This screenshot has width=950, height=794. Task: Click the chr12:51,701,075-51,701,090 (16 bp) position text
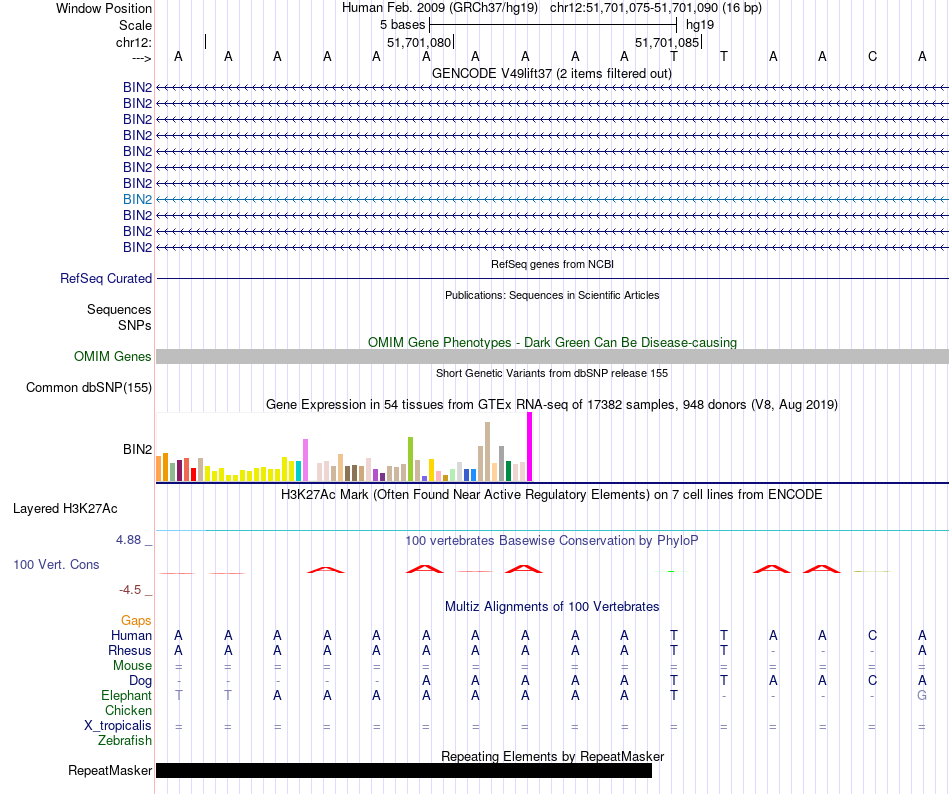click(x=656, y=8)
